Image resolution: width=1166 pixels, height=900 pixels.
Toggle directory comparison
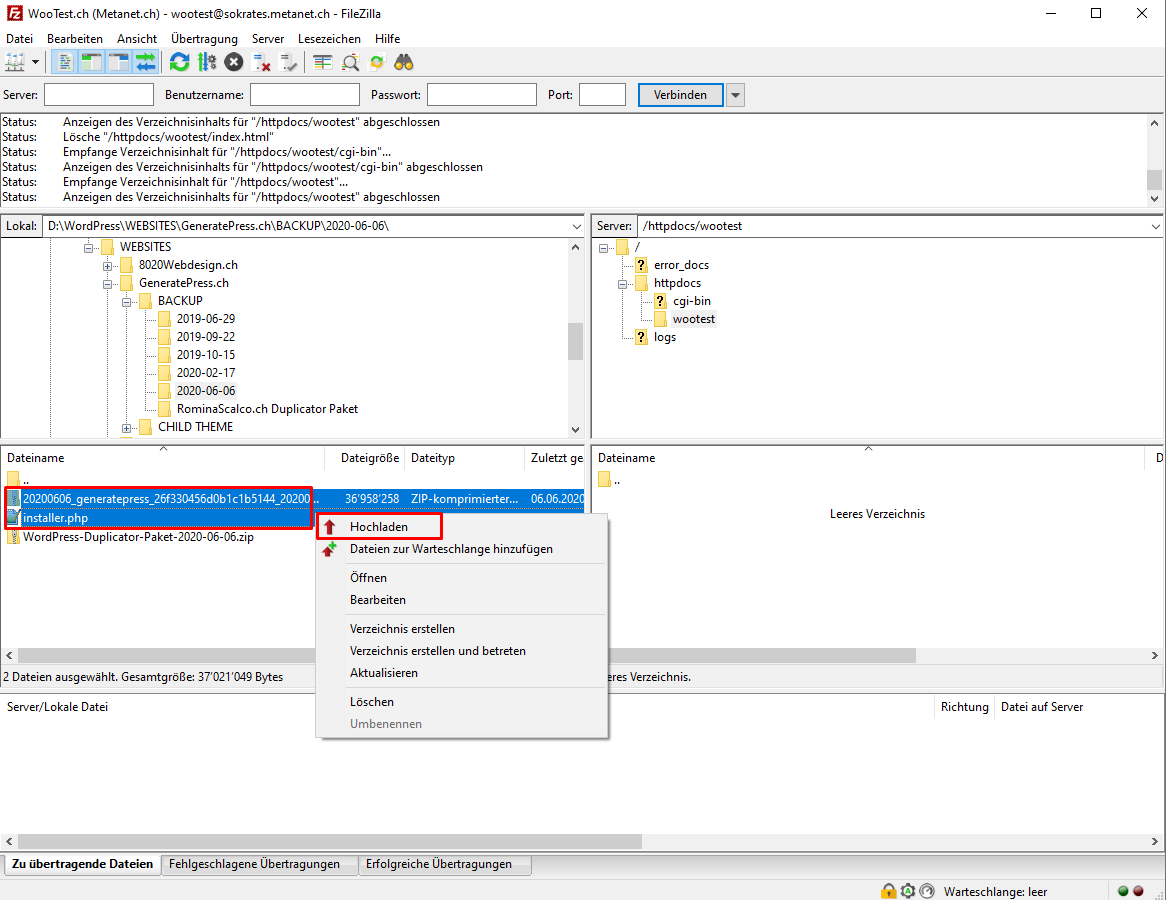click(350, 62)
